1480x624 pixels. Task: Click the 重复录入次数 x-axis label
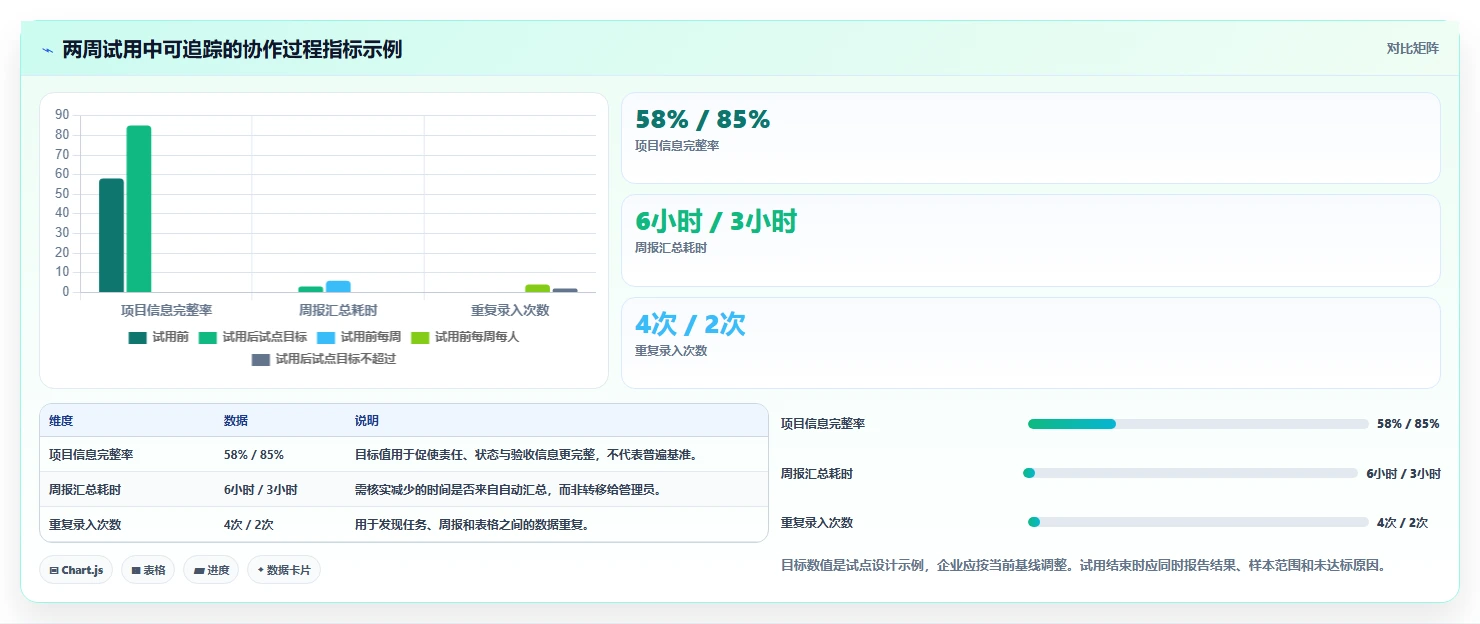click(x=510, y=311)
